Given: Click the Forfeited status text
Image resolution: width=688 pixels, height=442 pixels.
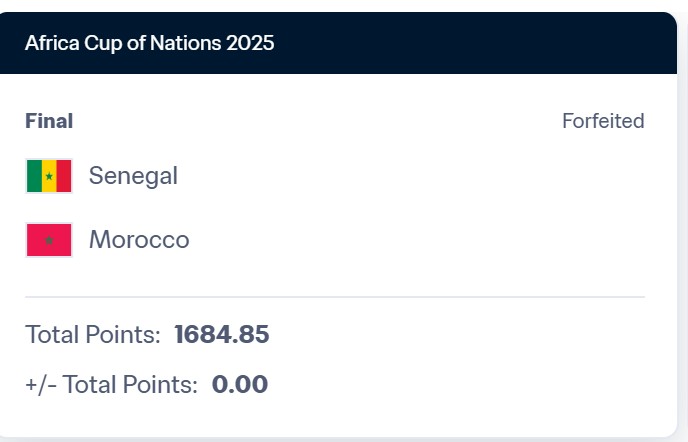Looking at the screenshot, I should [603, 121].
